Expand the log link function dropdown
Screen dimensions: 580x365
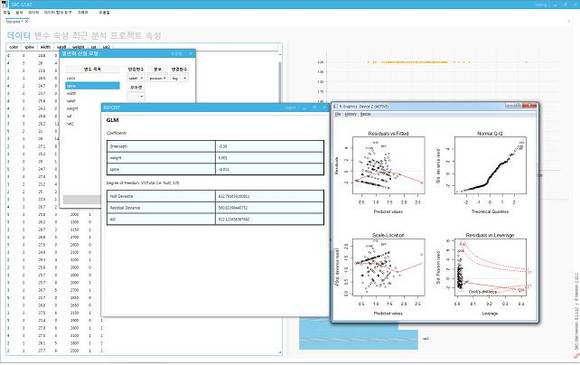(x=179, y=78)
